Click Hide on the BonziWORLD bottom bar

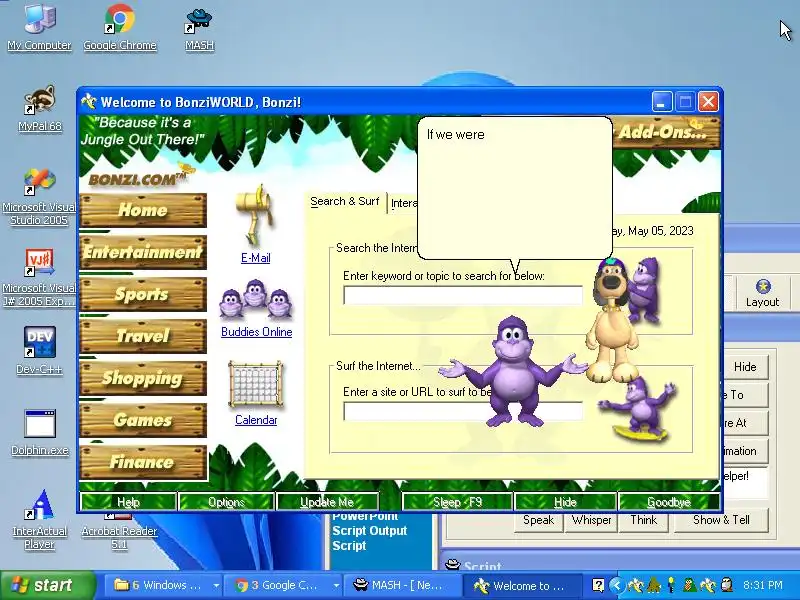coord(565,502)
